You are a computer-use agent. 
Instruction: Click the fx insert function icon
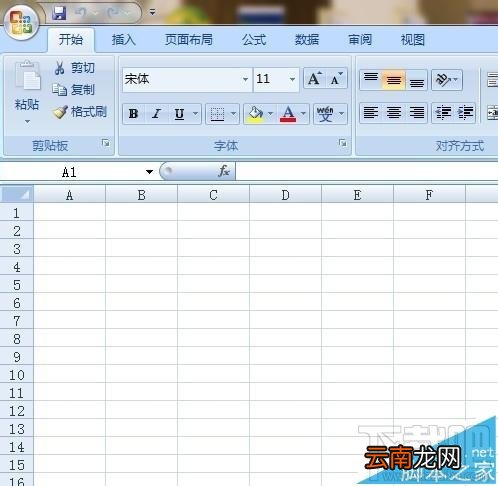224,171
